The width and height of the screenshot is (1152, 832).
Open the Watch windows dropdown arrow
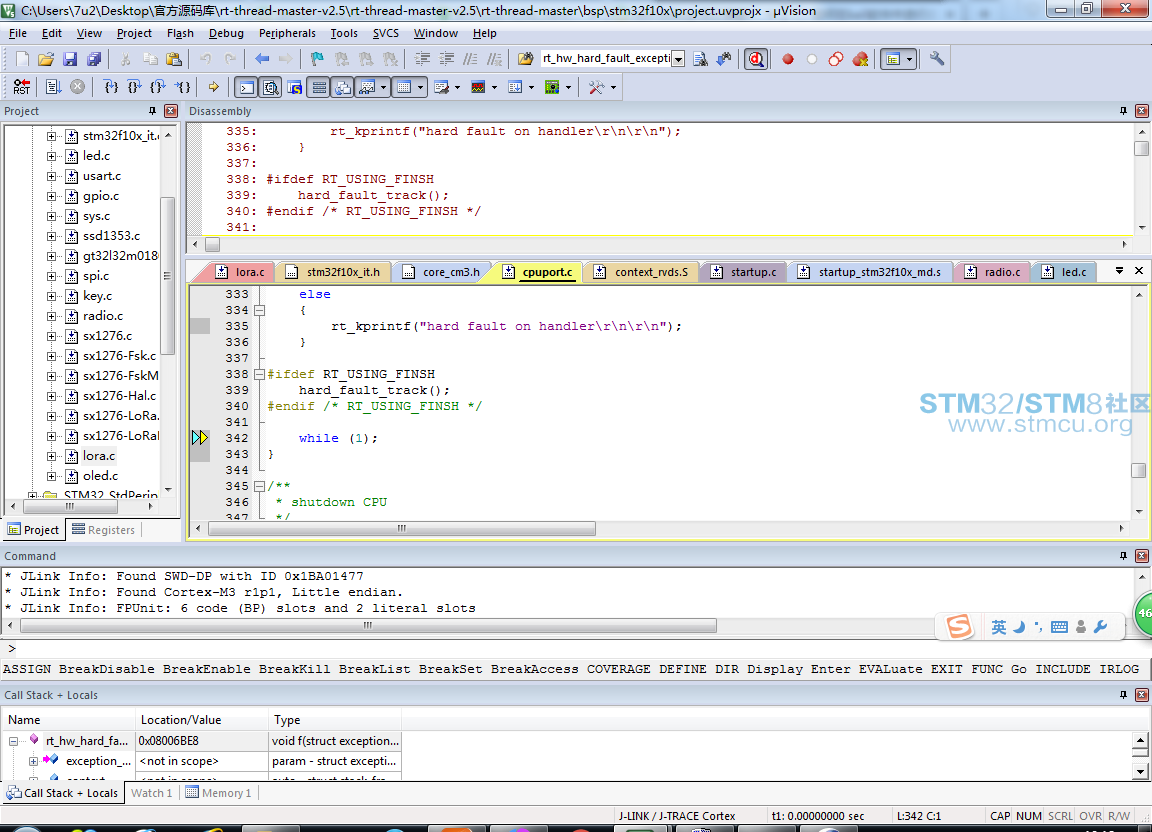[384, 87]
